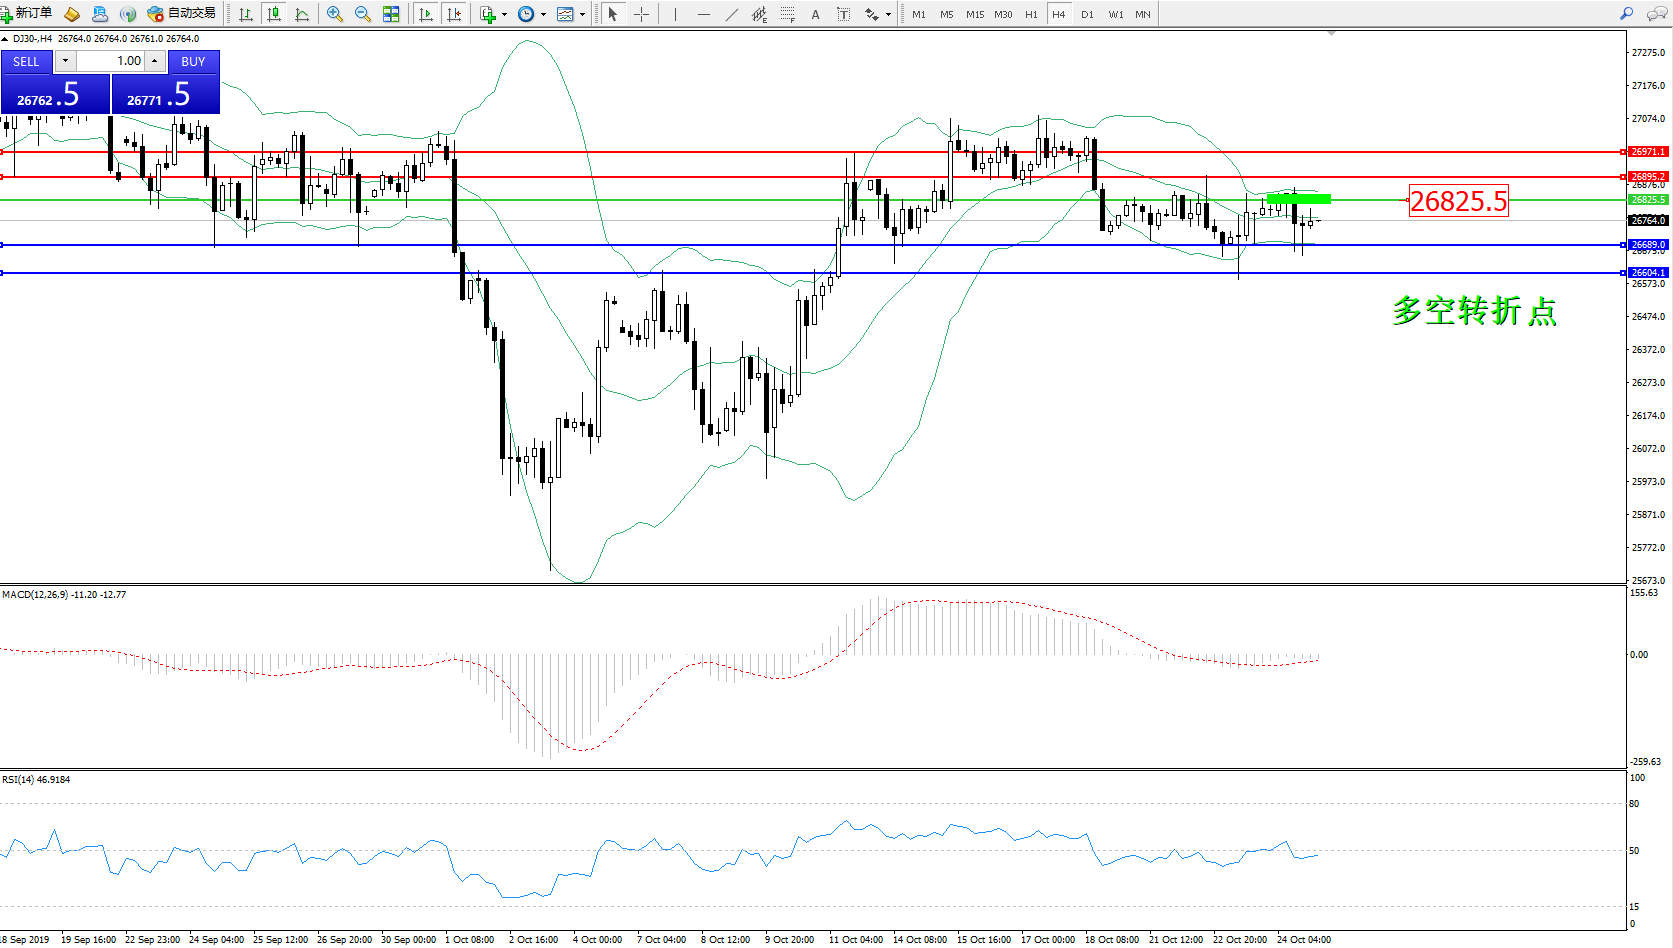Switch chart to bar chart mode

pyautogui.click(x=246, y=14)
